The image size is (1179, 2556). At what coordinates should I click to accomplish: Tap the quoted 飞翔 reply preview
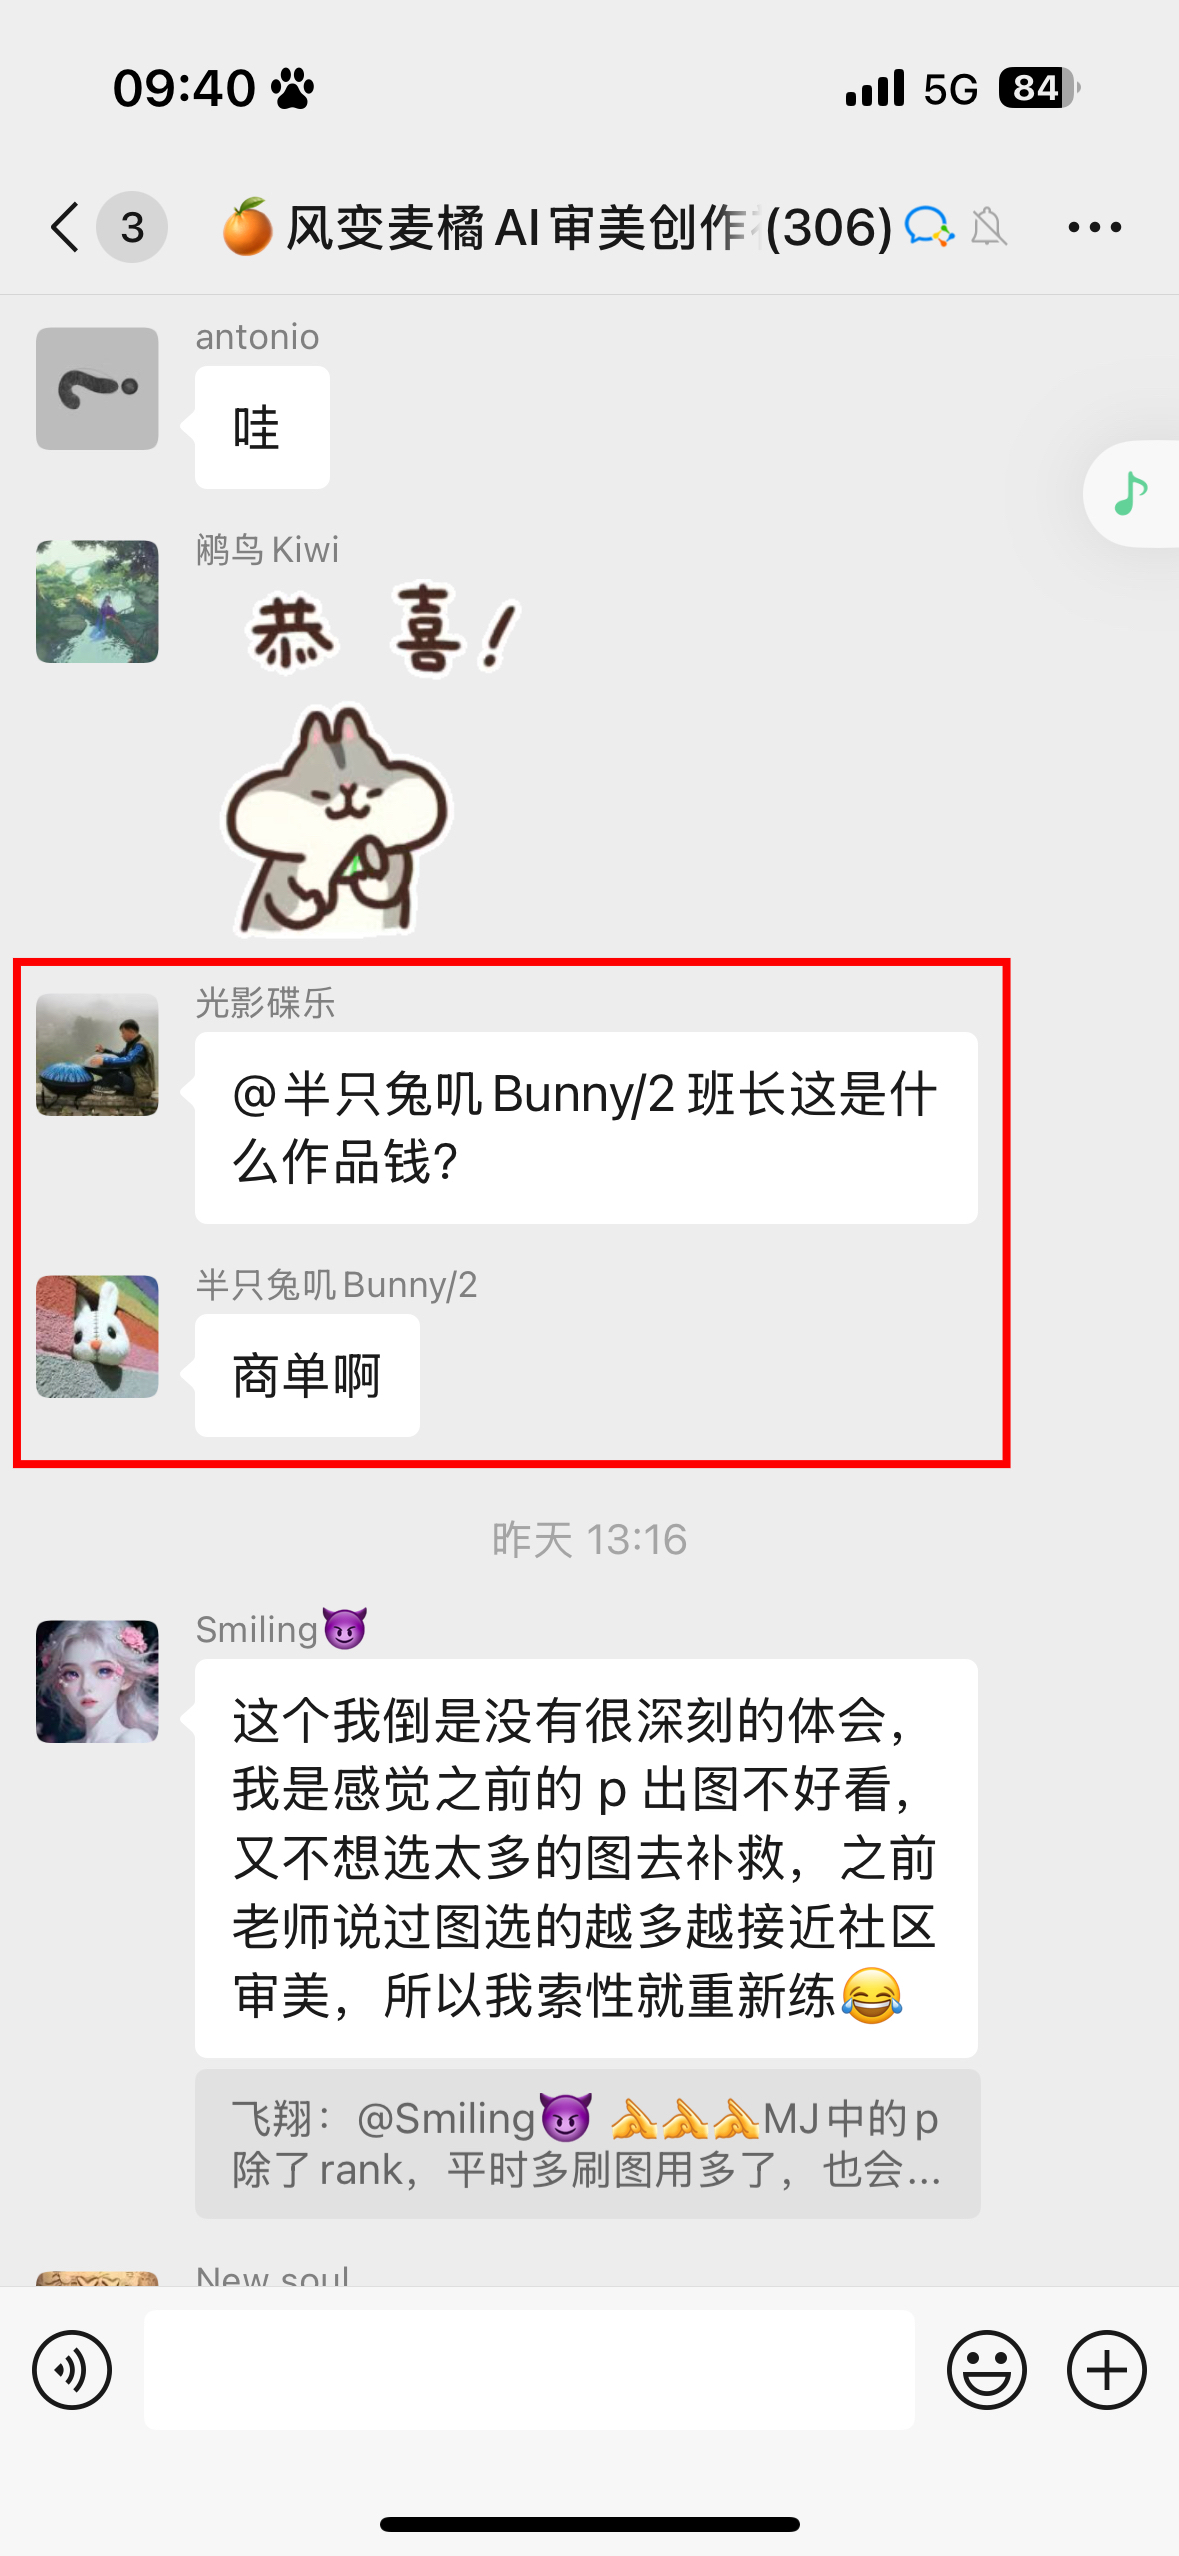point(587,2143)
